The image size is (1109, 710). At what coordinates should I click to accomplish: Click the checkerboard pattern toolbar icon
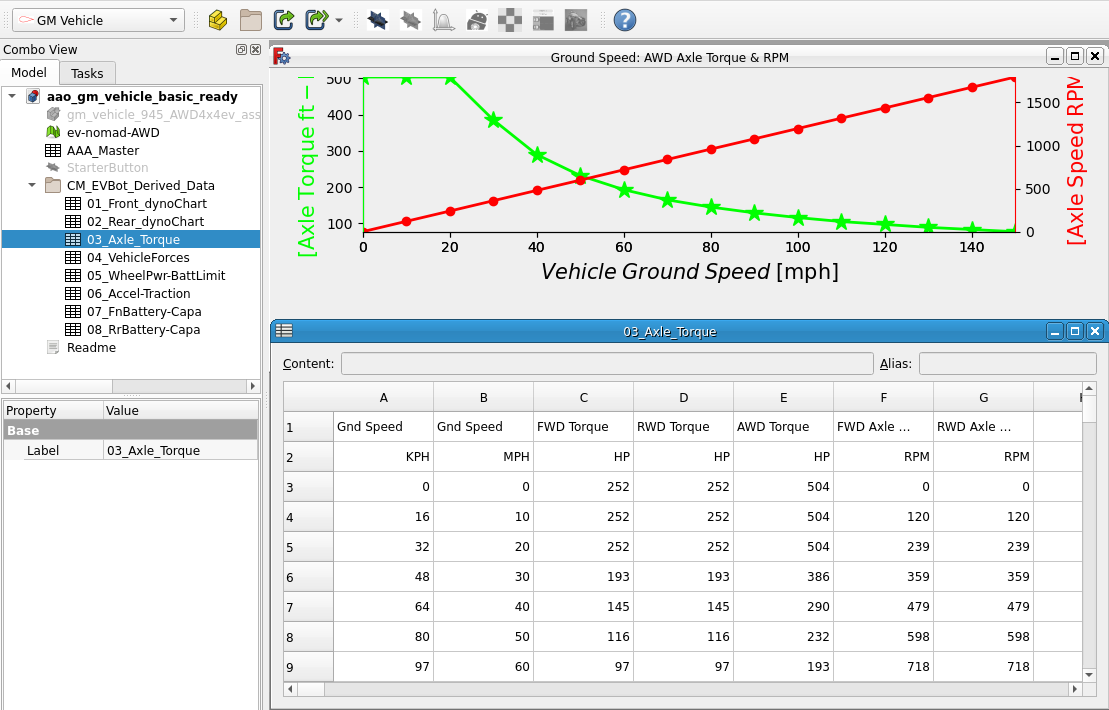pos(510,19)
